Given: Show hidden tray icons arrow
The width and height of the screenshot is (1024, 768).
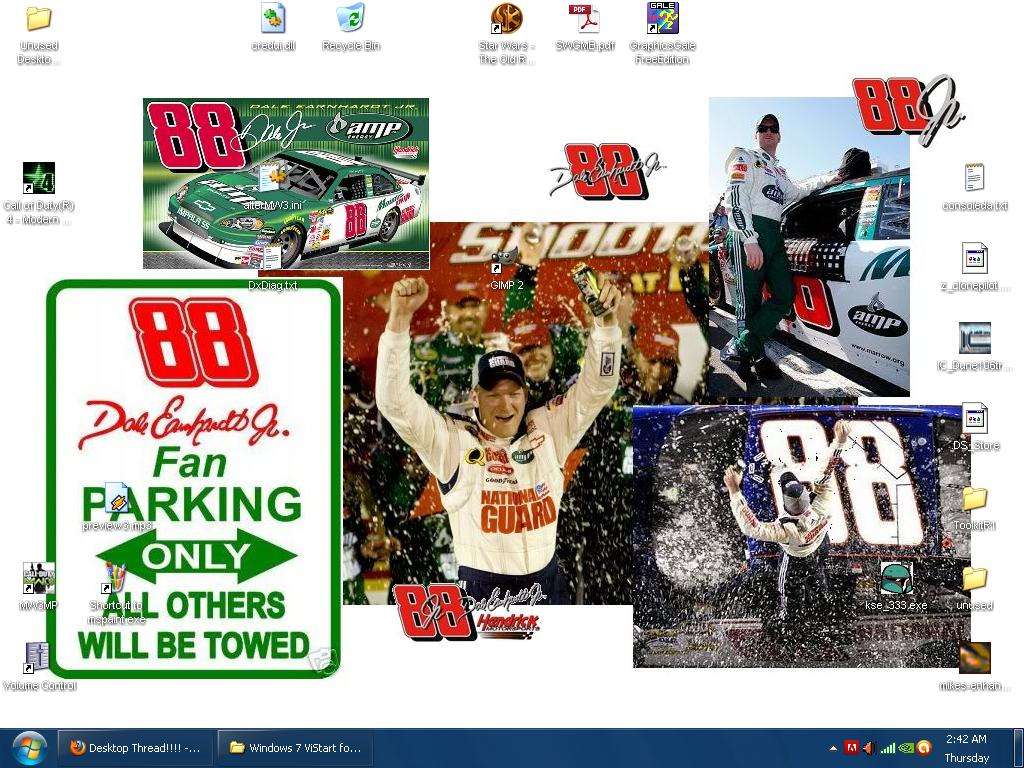Looking at the screenshot, I should coord(833,748).
